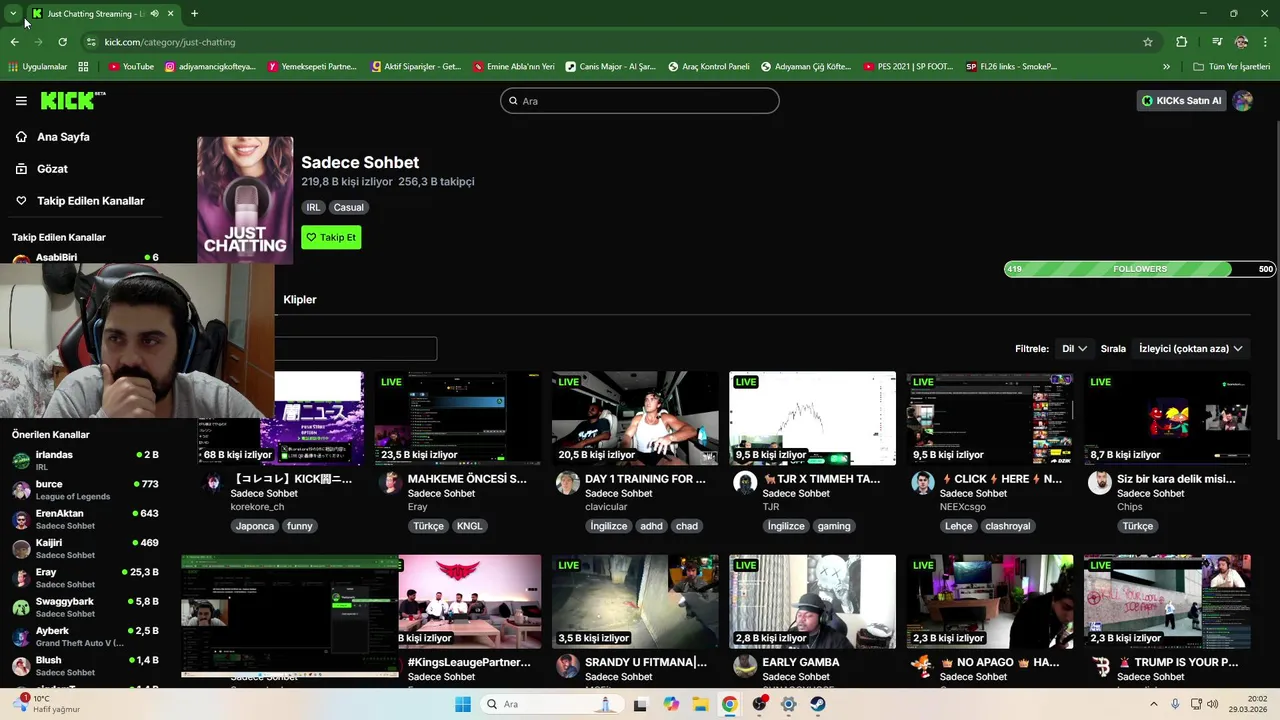Open Settings gear on the taskbar

(789, 704)
